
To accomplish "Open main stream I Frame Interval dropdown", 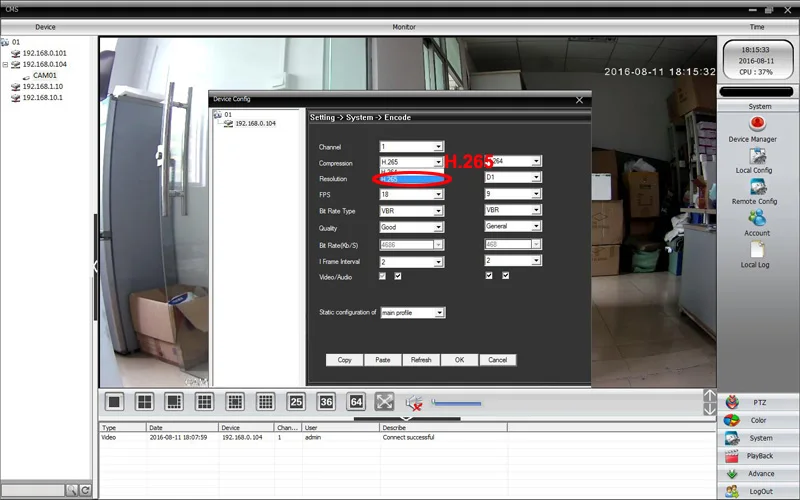I will tap(411, 262).
